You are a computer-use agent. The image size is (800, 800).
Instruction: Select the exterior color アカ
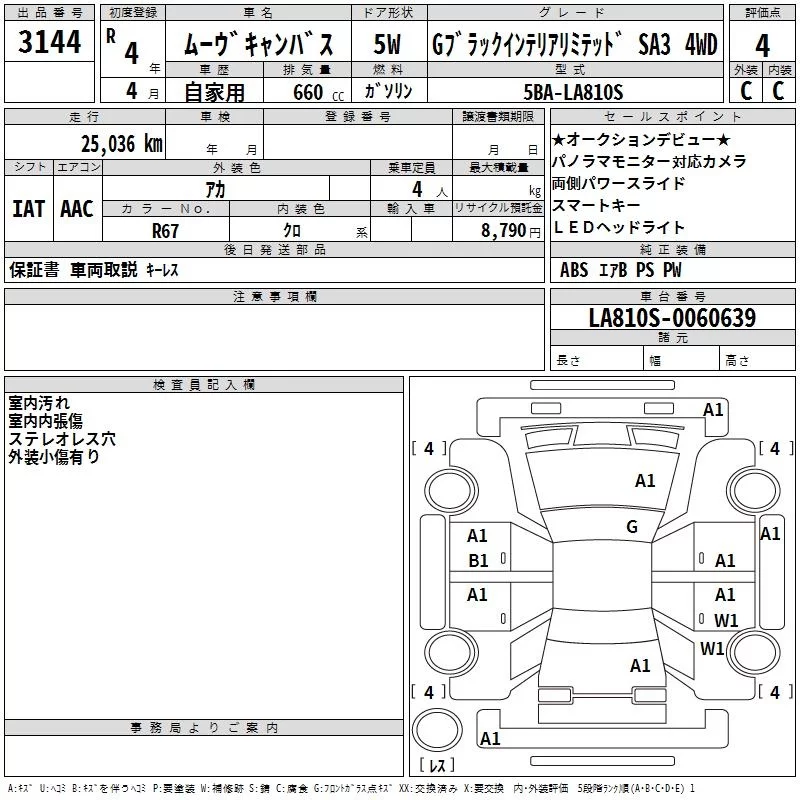215,189
